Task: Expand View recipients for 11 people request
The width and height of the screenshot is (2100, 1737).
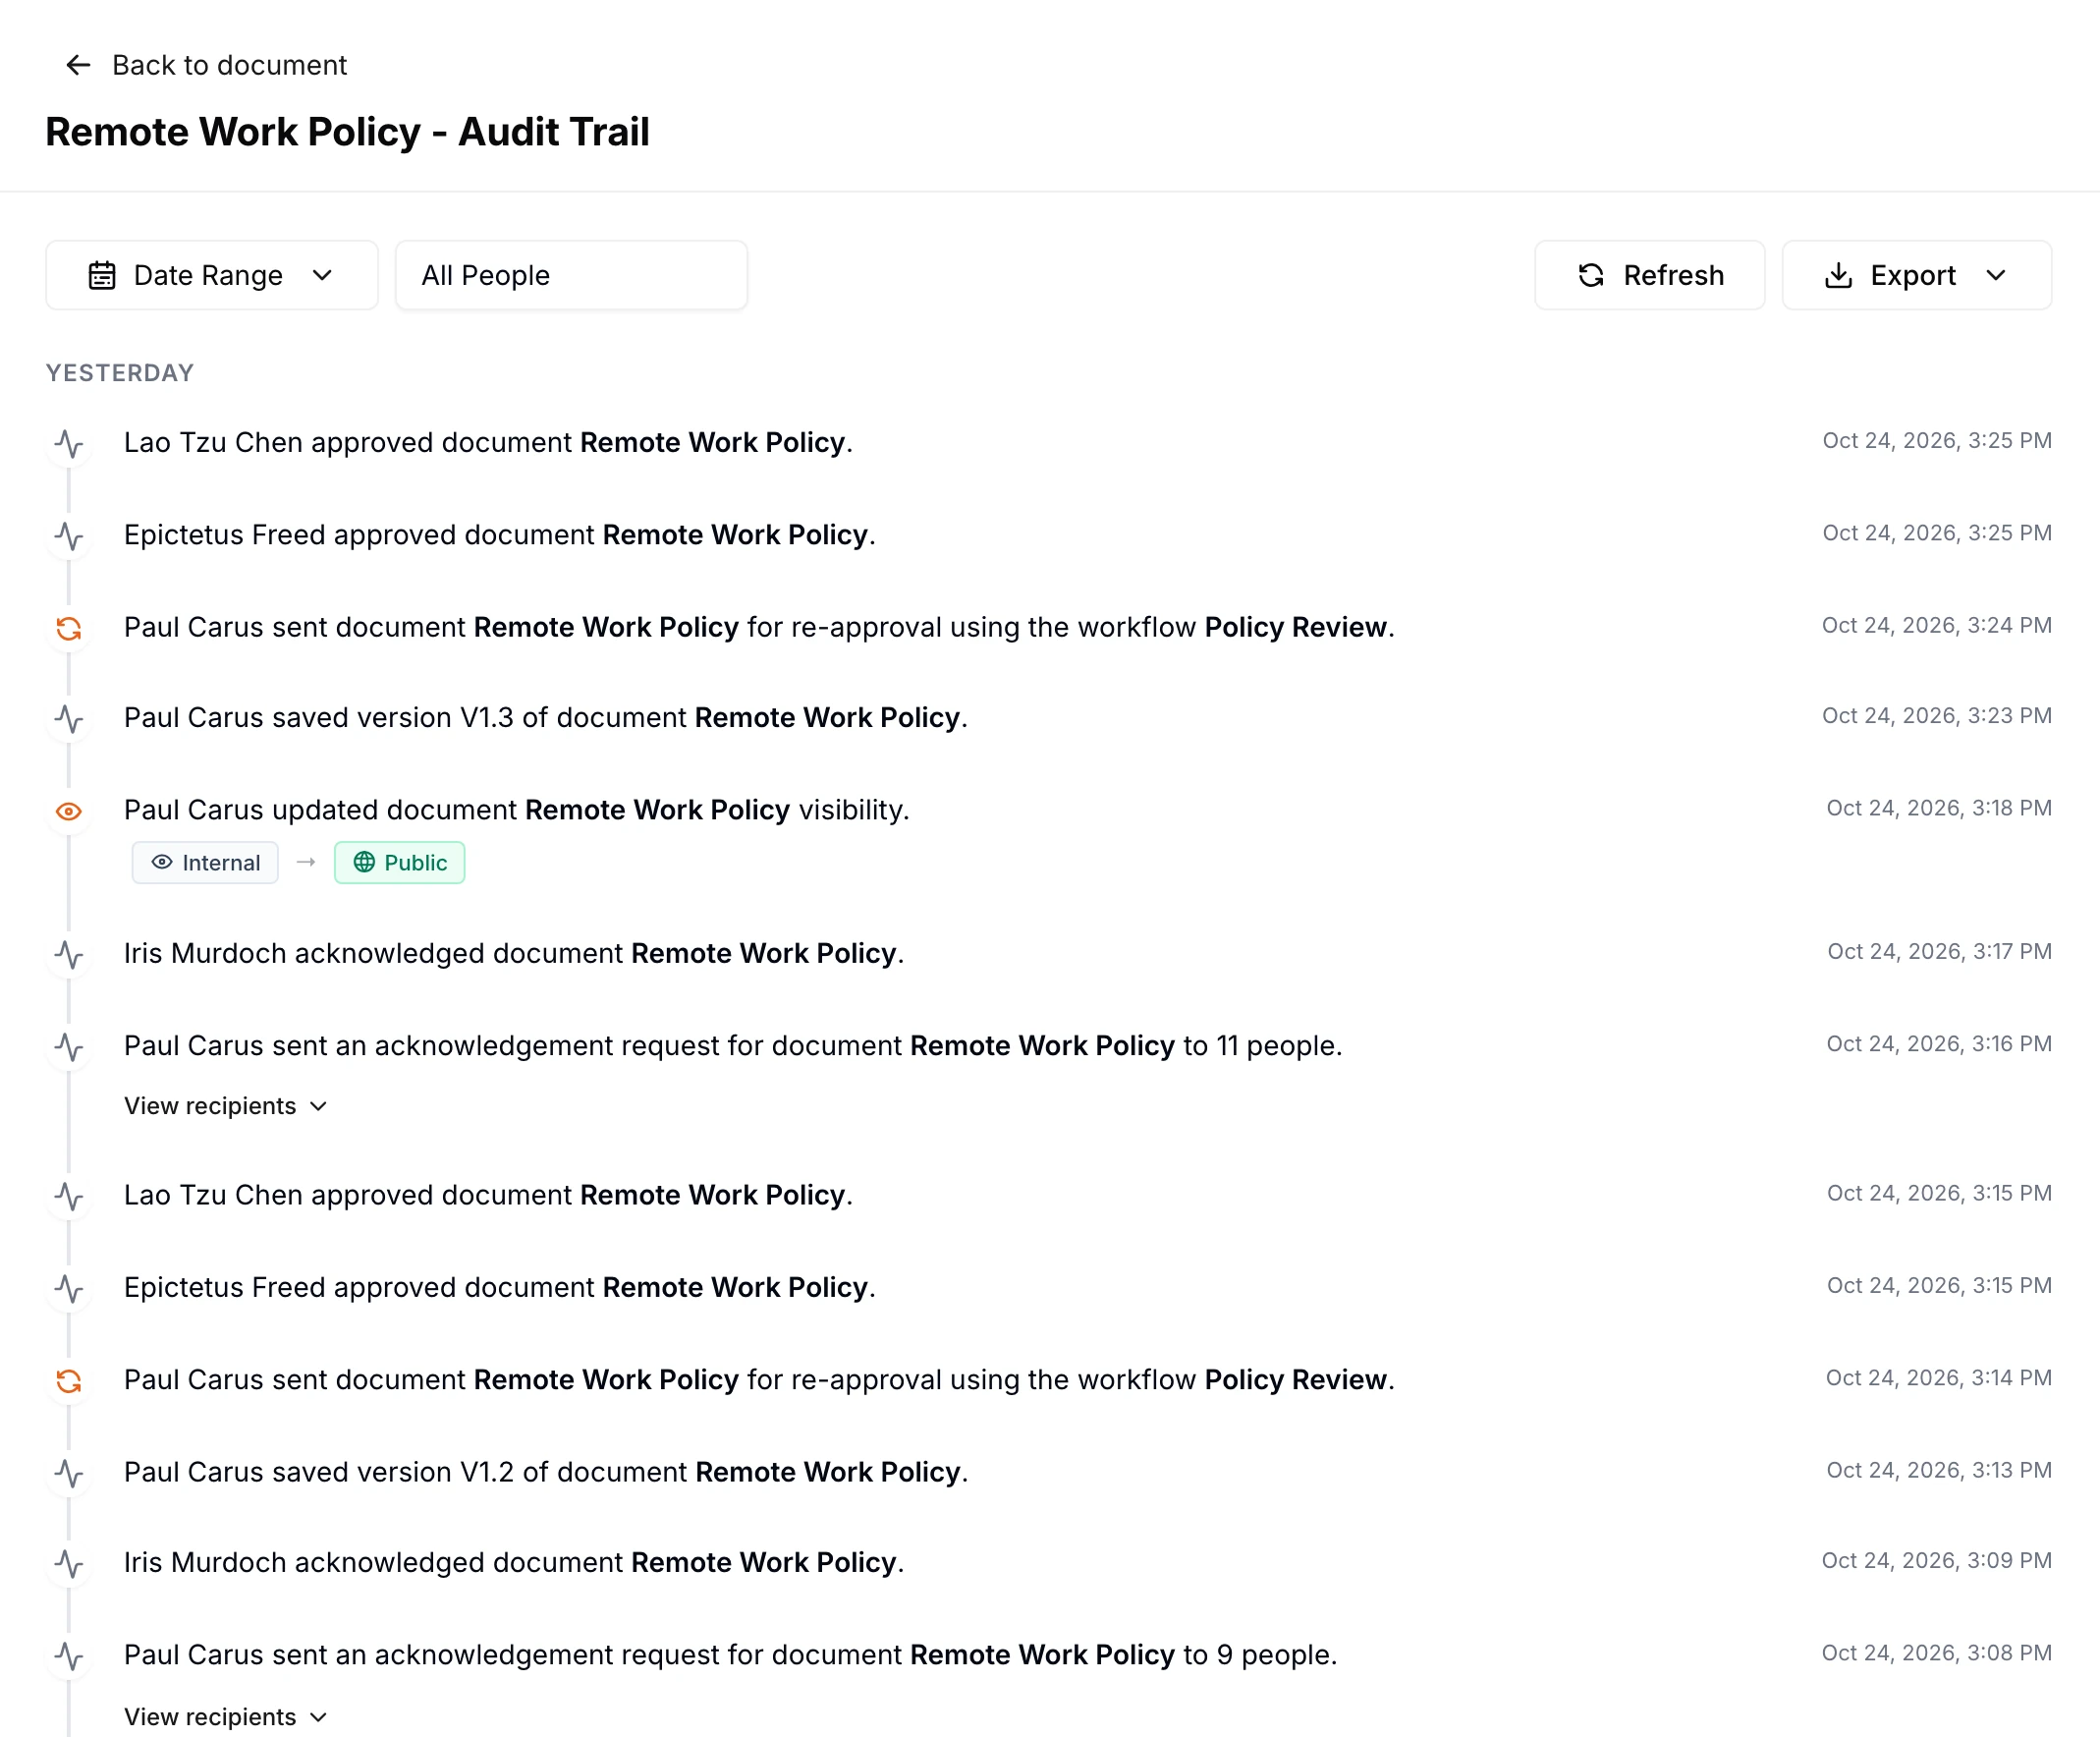Action: pyautogui.click(x=226, y=1106)
